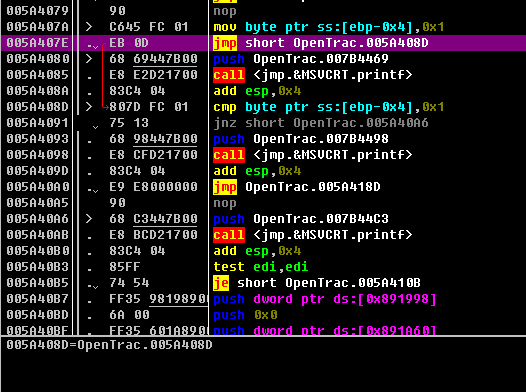The image size is (526, 392).
Task: Select address 005A40AB
Action: tap(38, 235)
